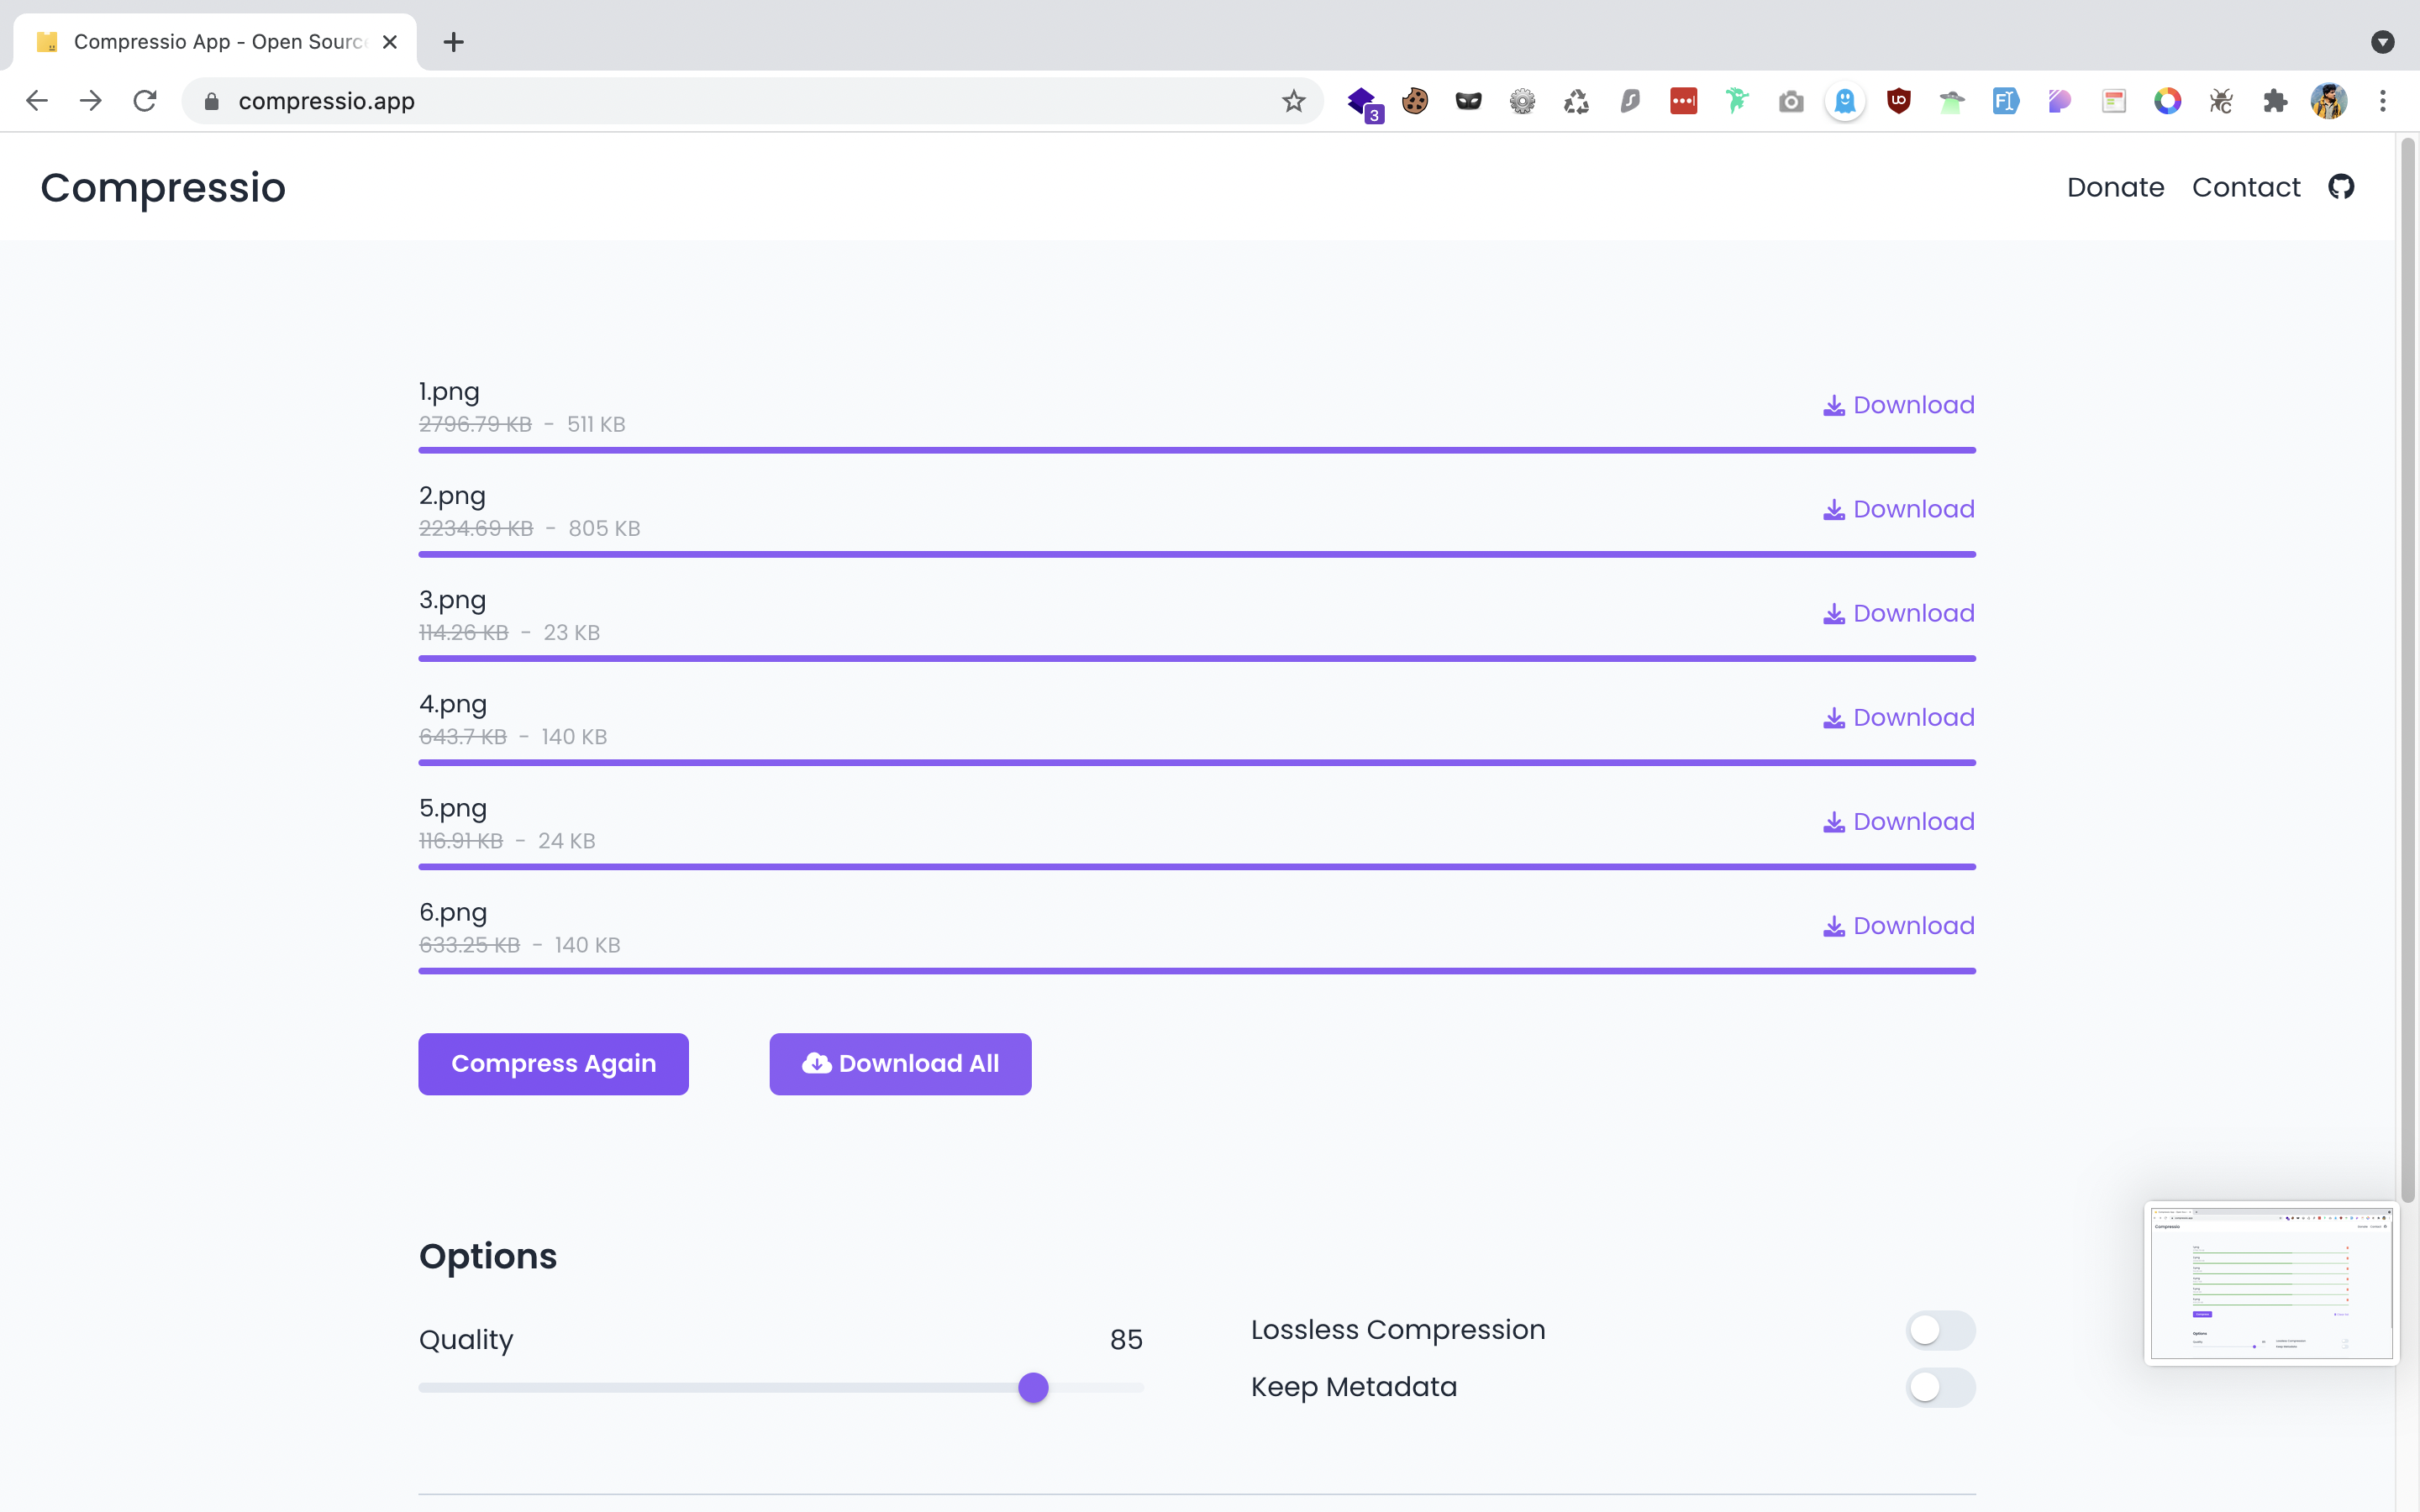Click the Quality slider handle

1033,1388
